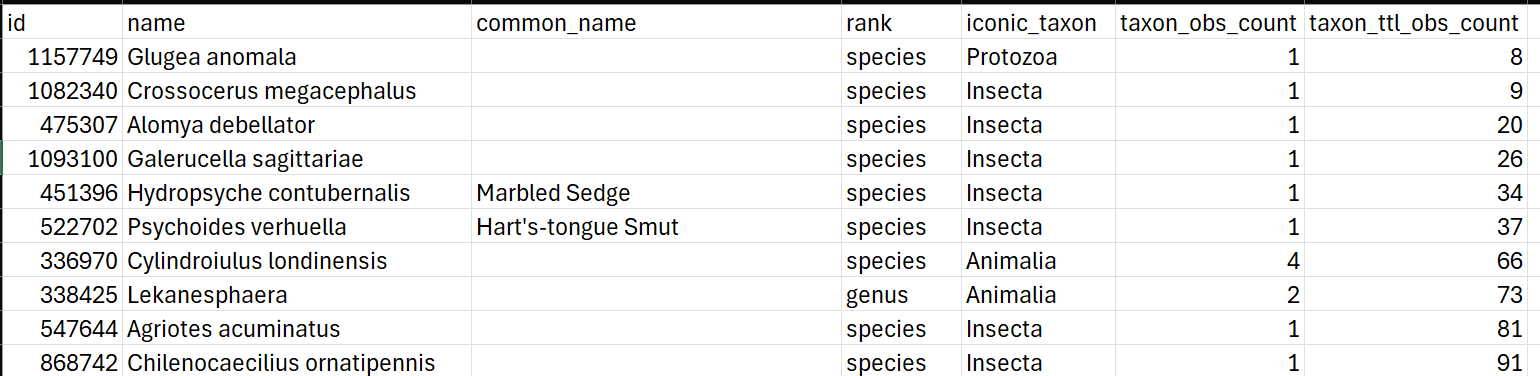The width and height of the screenshot is (1540, 376).
Task: Select the taxon_obs_count cell showing 4
Action: click(x=1210, y=261)
